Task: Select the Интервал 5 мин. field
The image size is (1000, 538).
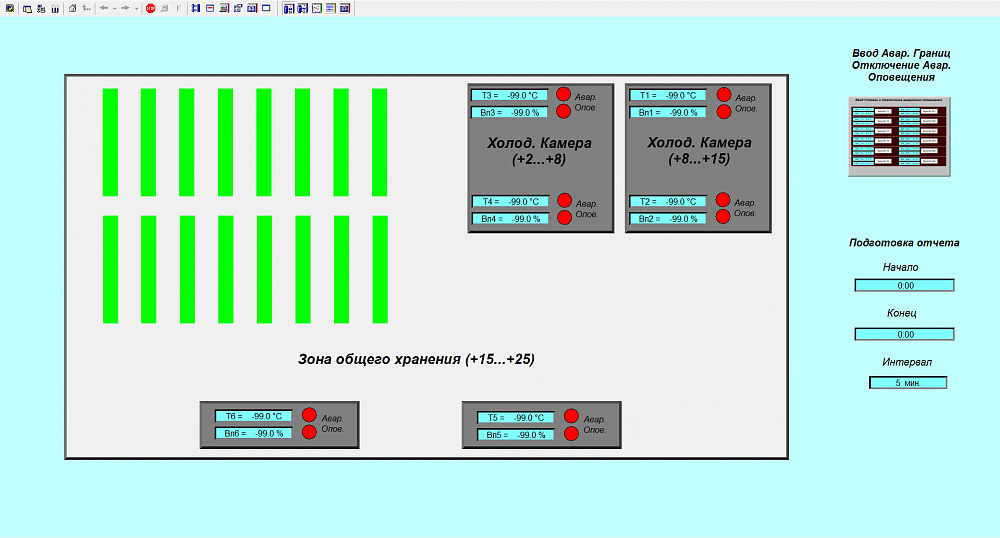Action: tap(908, 382)
